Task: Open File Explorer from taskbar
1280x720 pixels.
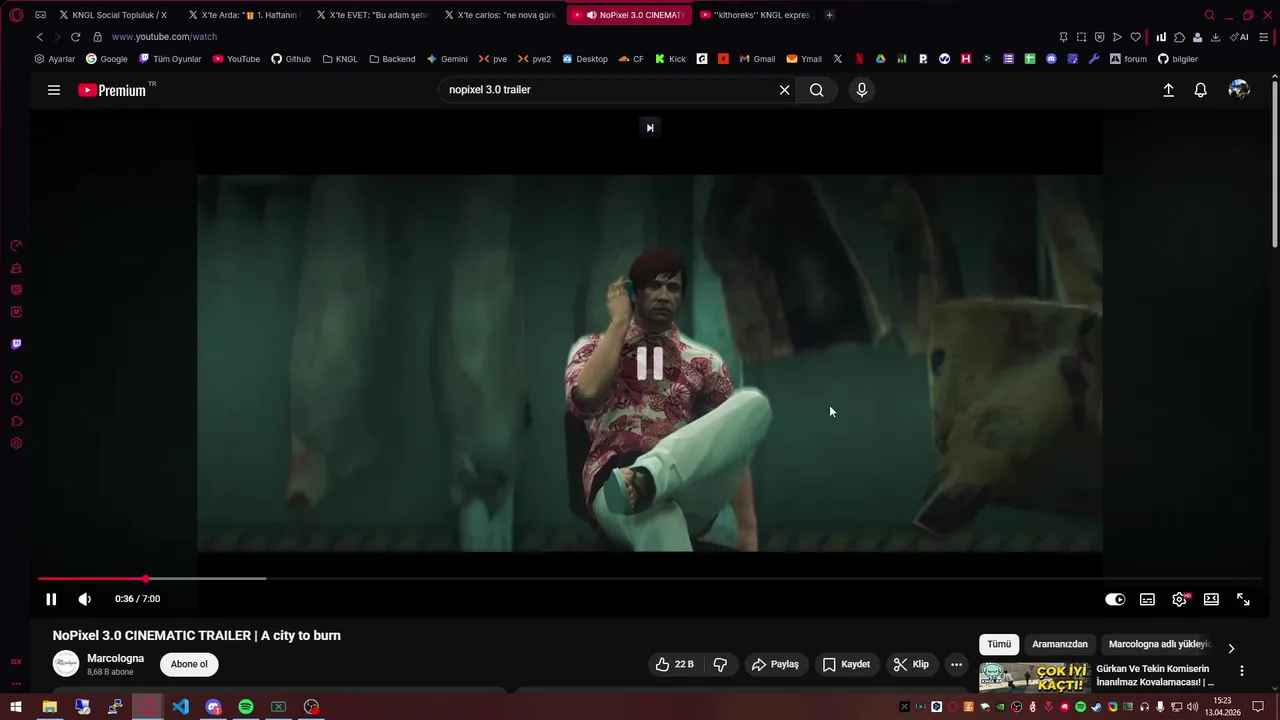Action: 49,707
